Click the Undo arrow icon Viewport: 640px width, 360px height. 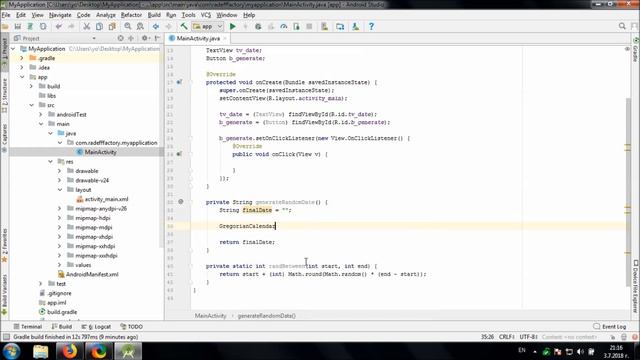click(59, 27)
